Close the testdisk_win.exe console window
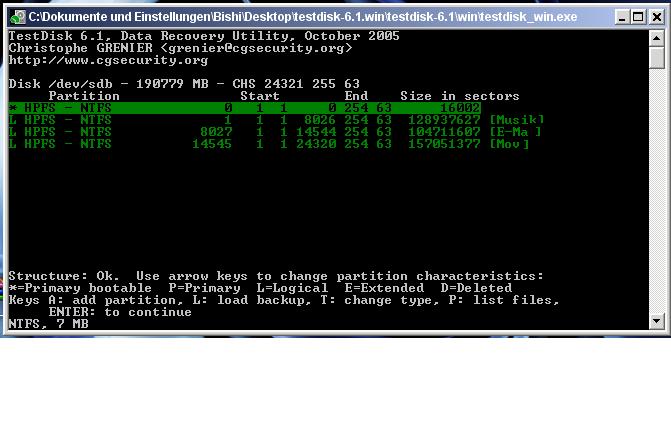Image resolution: width=671 pixels, height=432 pixels. [x=656, y=17]
